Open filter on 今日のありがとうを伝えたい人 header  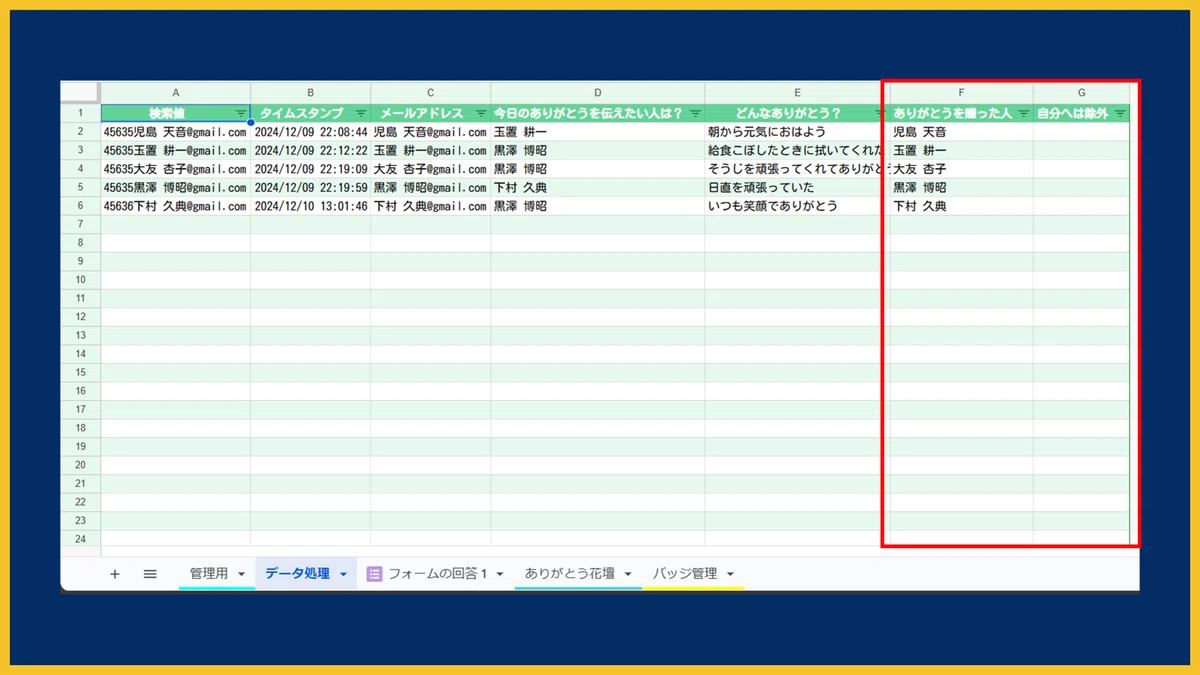[695, 113]
